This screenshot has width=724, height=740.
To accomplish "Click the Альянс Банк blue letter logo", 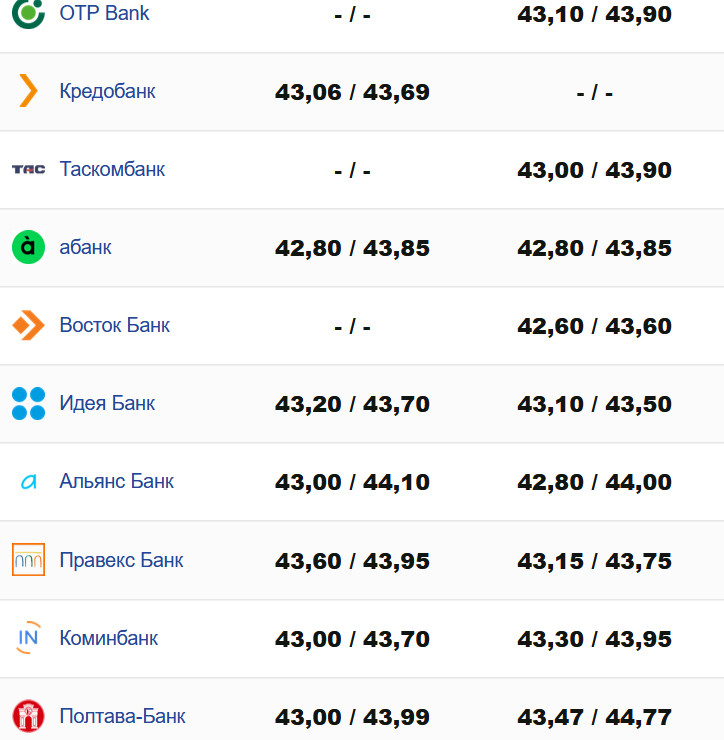I will [x=29, y=481].
